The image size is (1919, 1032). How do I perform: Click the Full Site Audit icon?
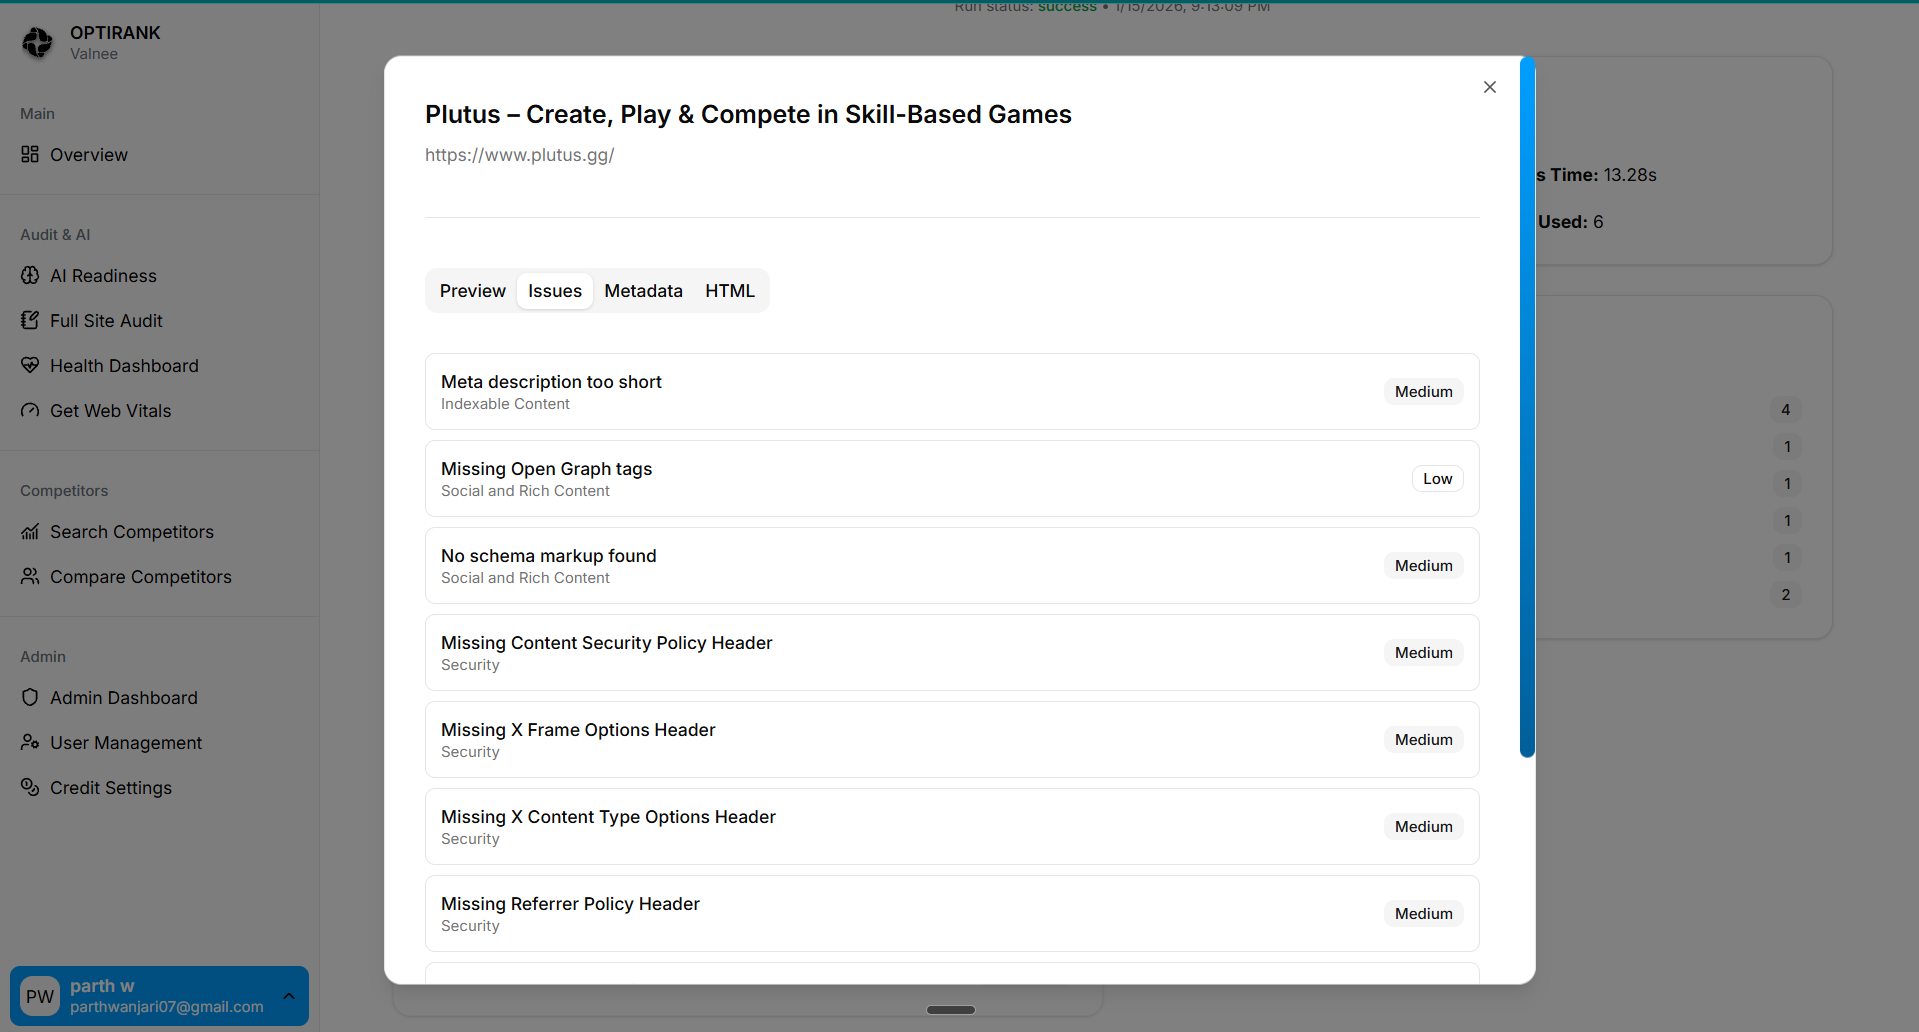click(30, 320)
